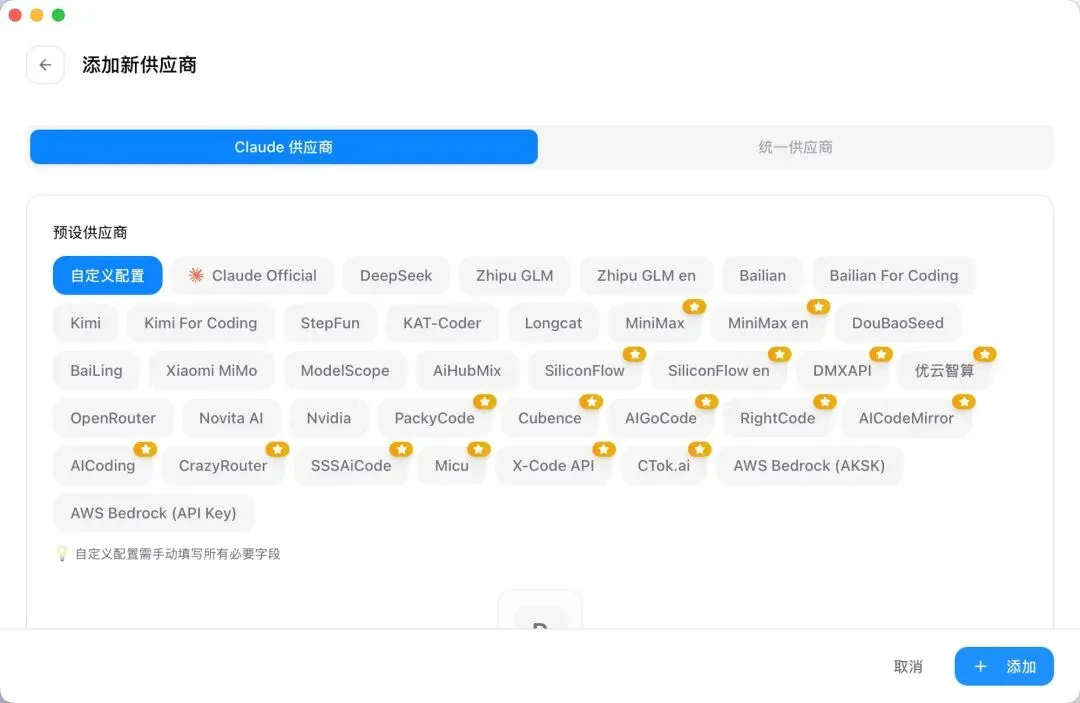Click the 添加 button
Viewport: 1080px width, 703px height.
pos(1004,667)
